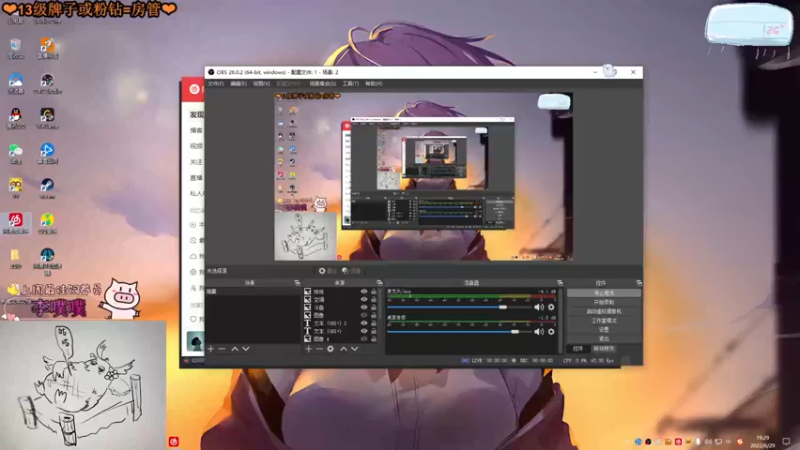Lock the 文本 (GDI+) source
The image size is (800, 450).
373,331
